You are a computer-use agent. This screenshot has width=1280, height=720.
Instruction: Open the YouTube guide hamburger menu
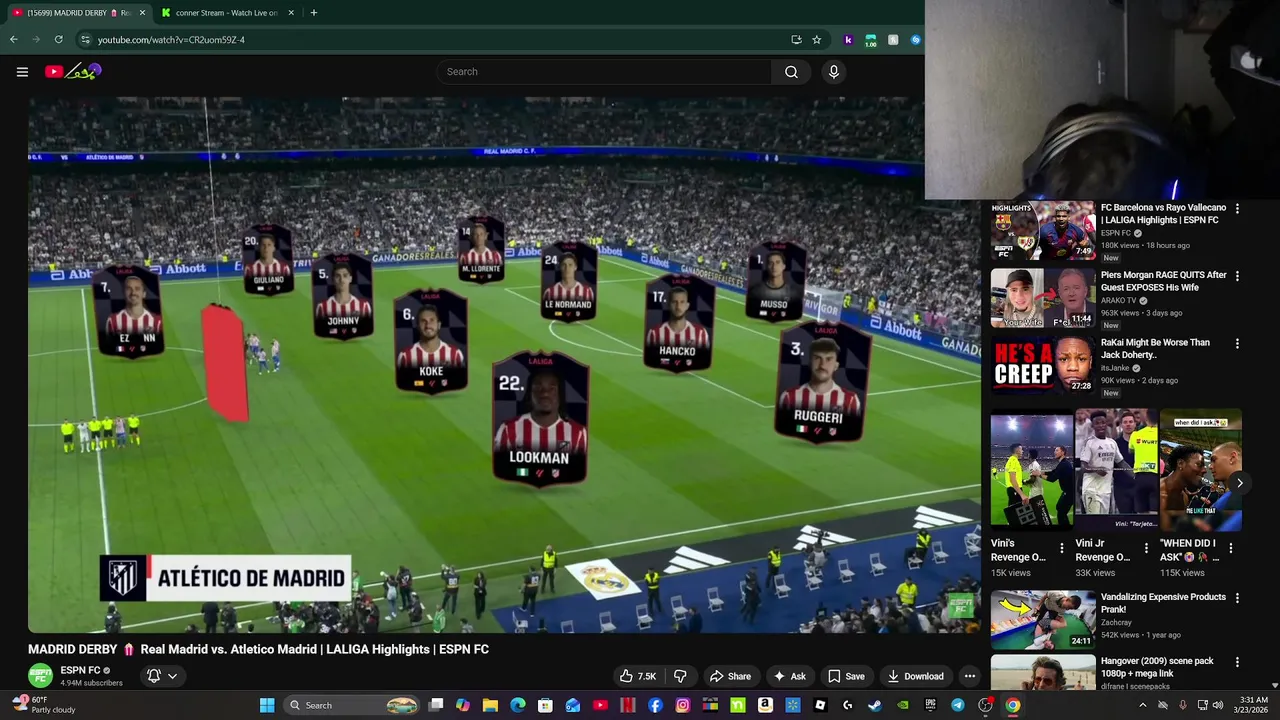[22, 71]
